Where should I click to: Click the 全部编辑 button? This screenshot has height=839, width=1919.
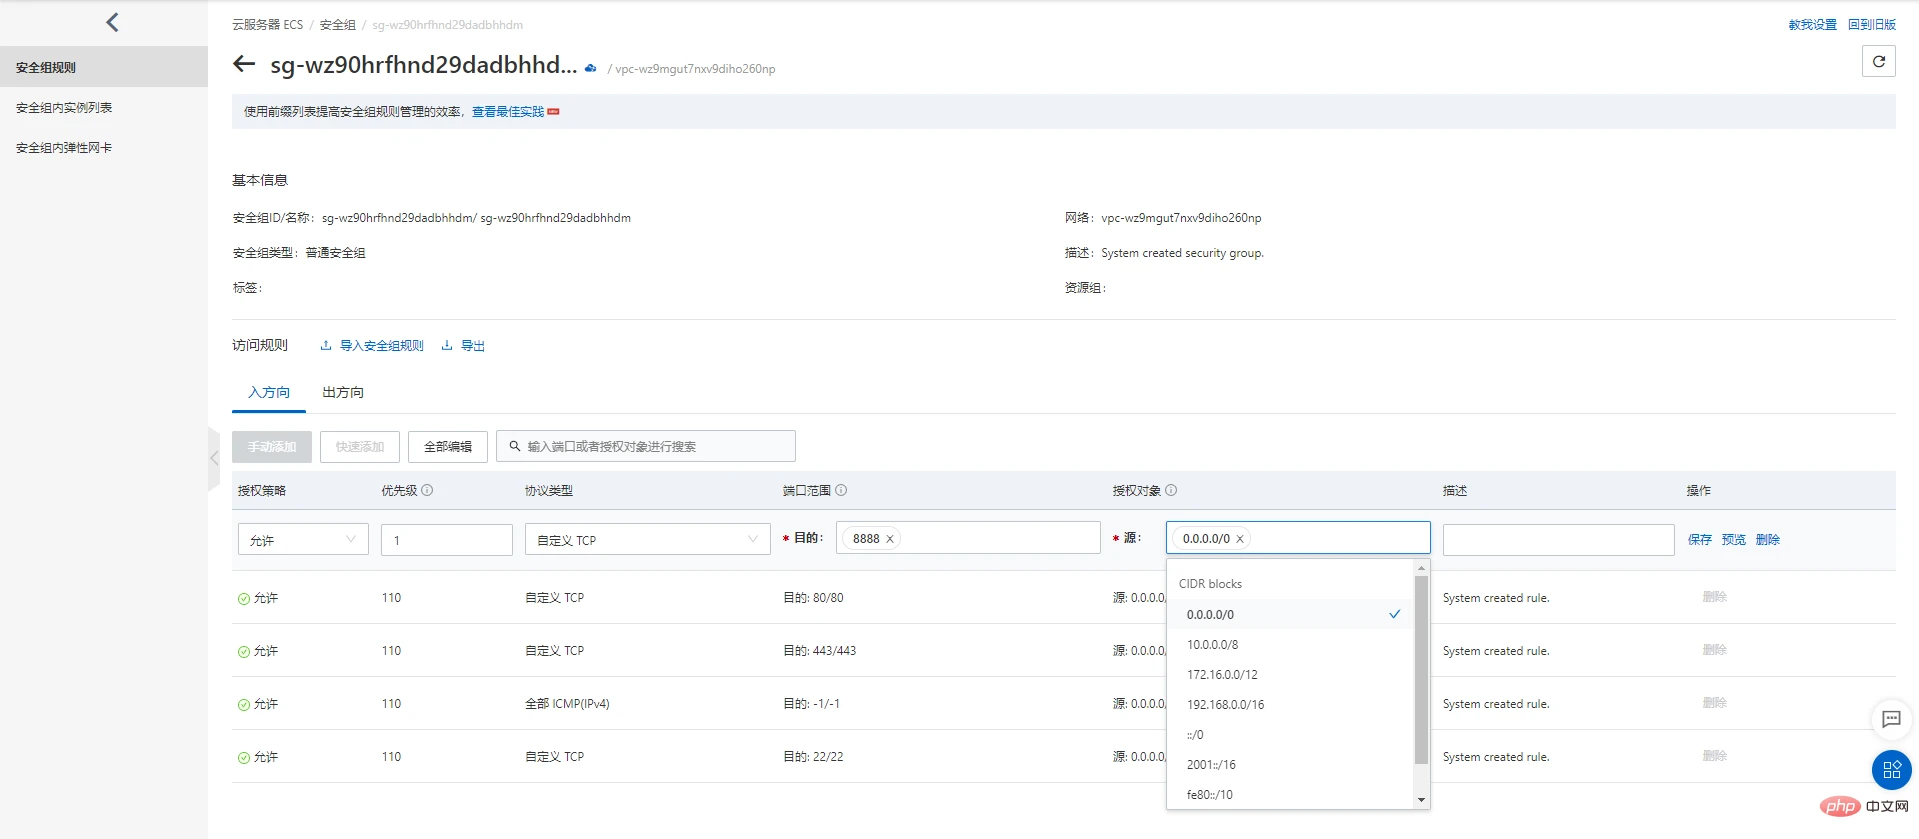coord(448,446)
